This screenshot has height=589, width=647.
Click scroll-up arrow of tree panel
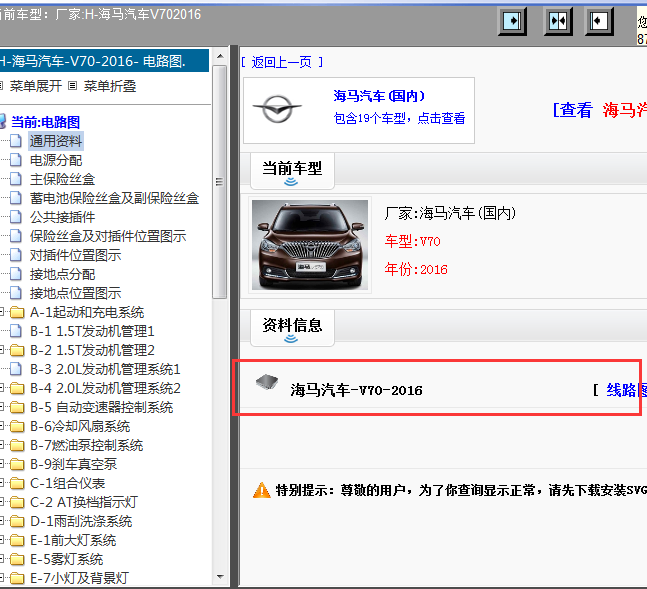(220, 56)
